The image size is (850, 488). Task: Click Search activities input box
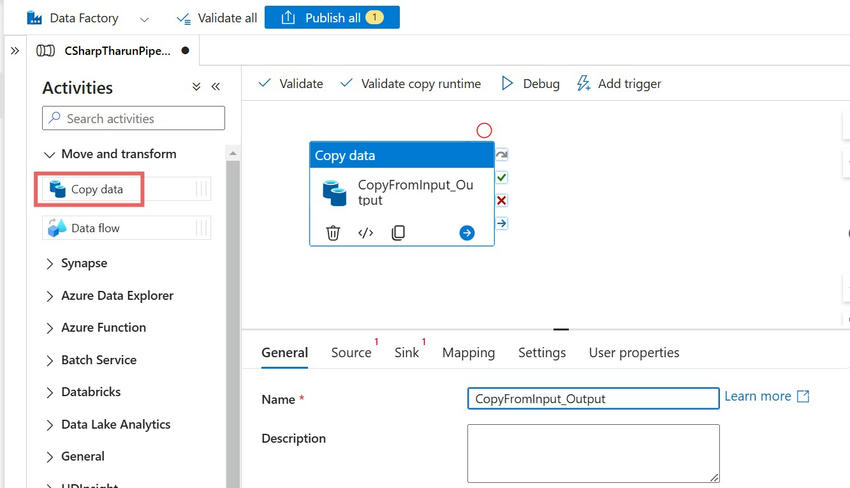(133, 118)
